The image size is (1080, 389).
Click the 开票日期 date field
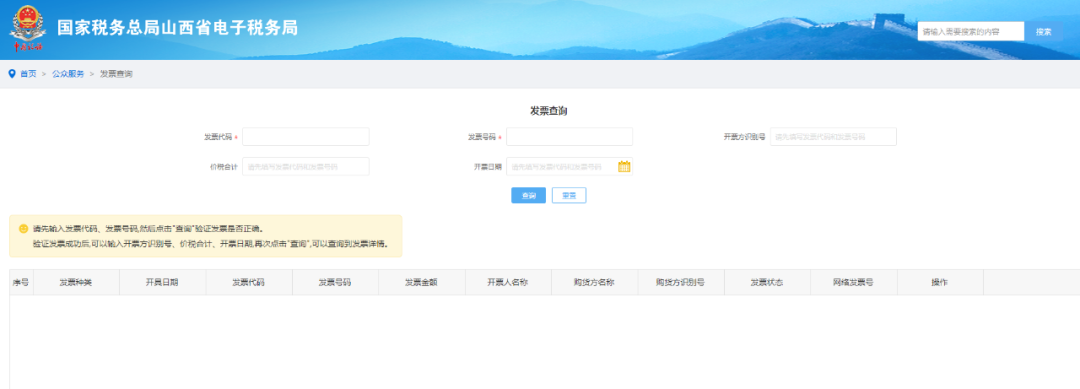[x=570, y=167]
